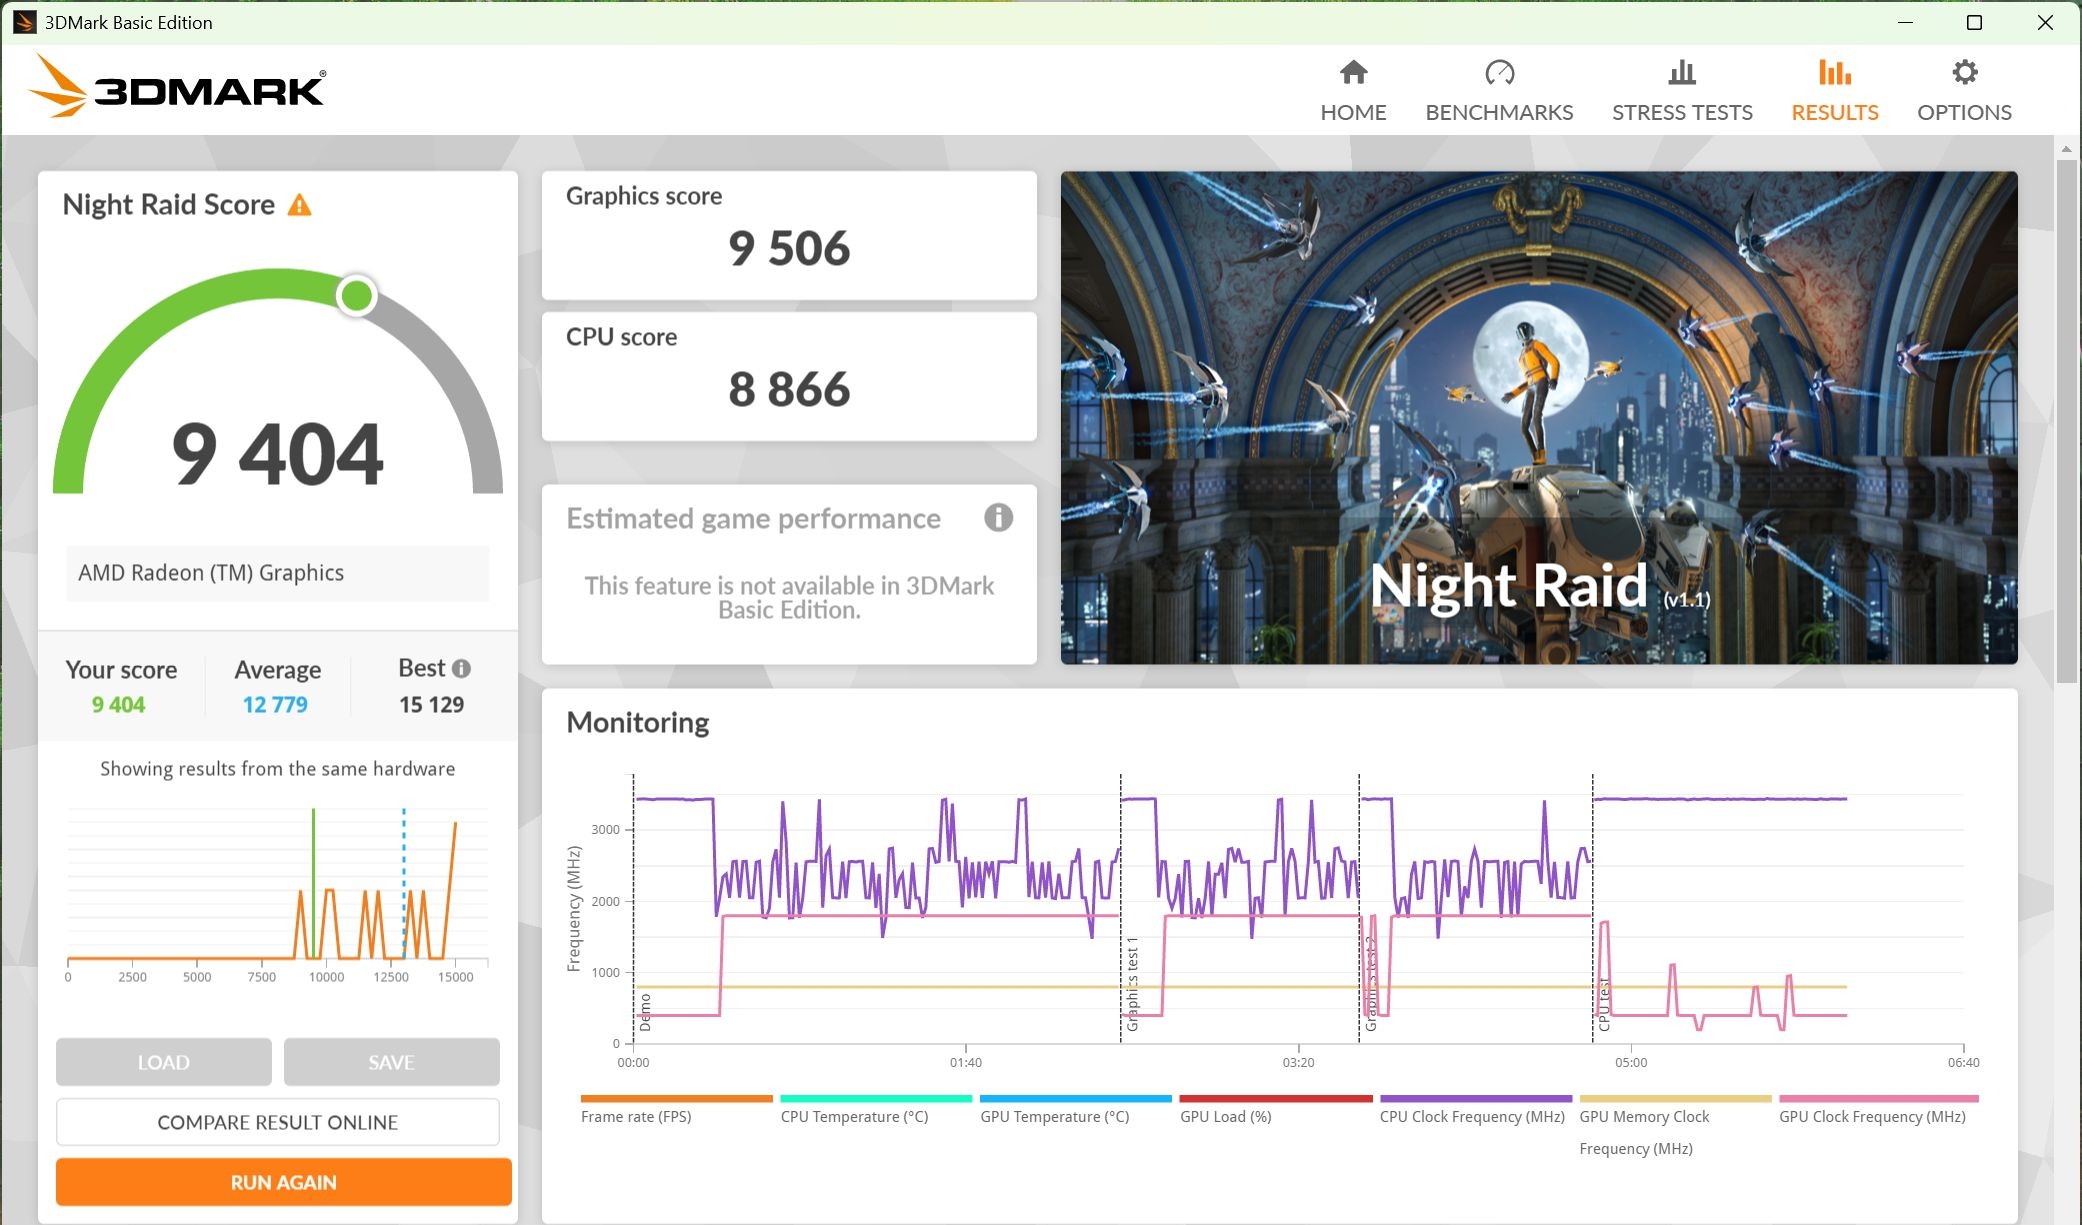The width and height of the screenshot is (2082, 1225).
Task: Switch to the STRESS TESTS tab label
Action: (1682, 112)
